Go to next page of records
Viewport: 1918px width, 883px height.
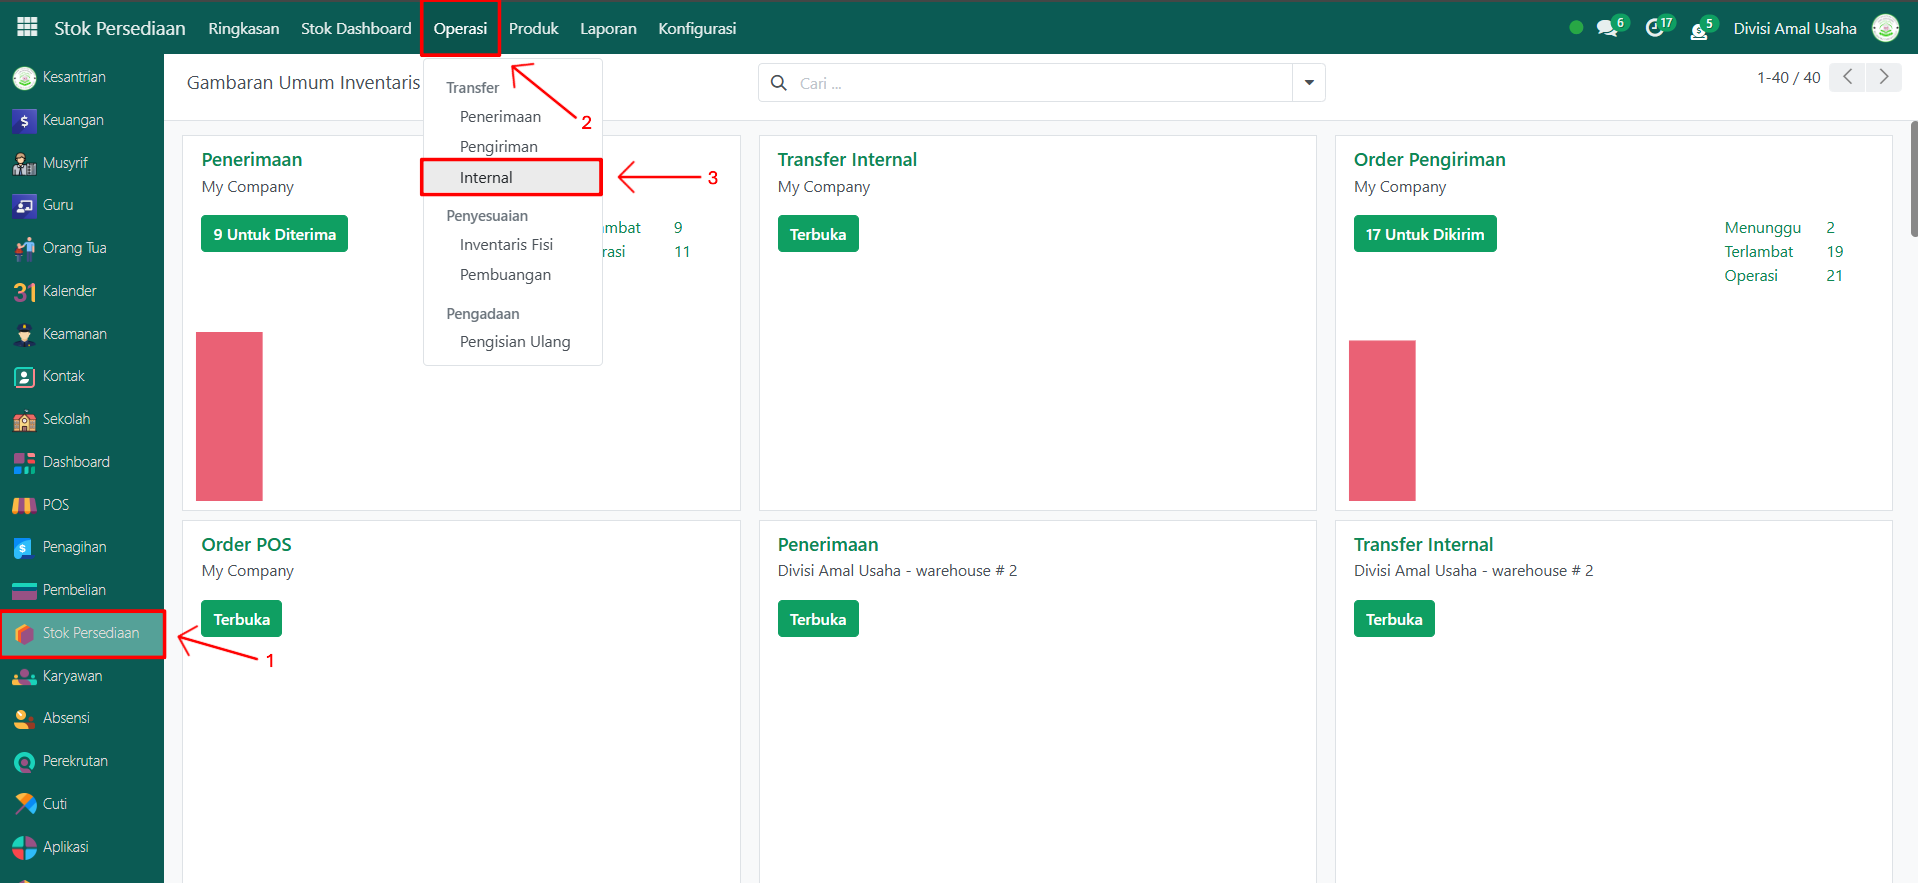[x=1883, y=77]
